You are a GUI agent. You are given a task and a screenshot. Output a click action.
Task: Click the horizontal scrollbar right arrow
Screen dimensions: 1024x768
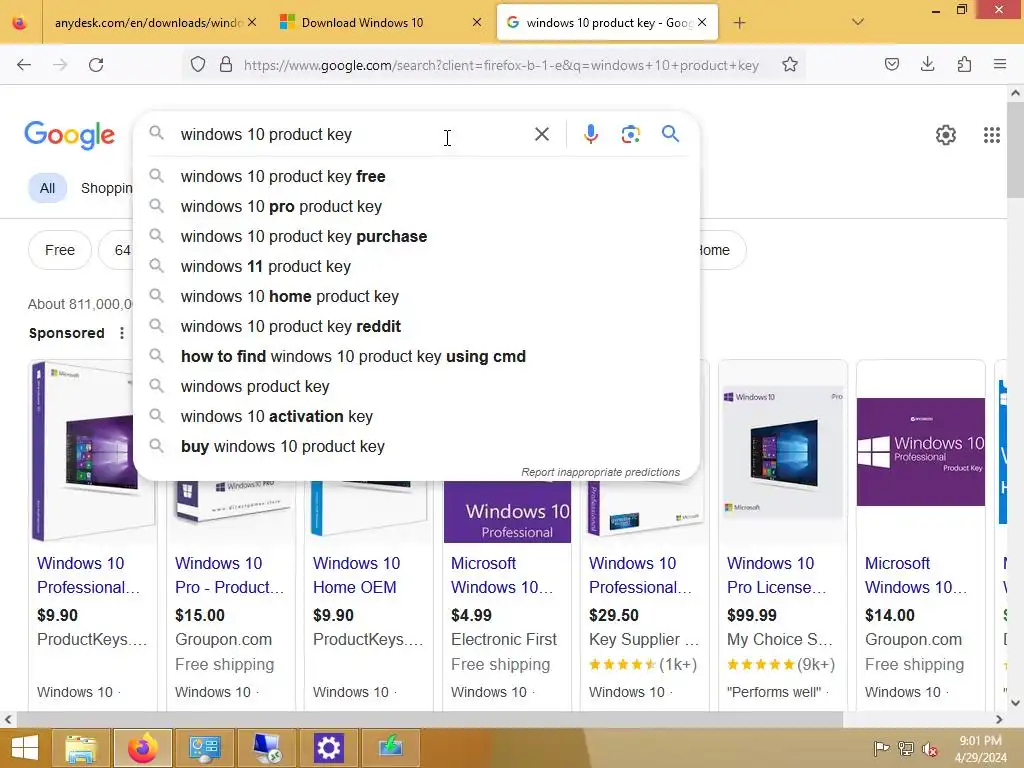(999, 720)
